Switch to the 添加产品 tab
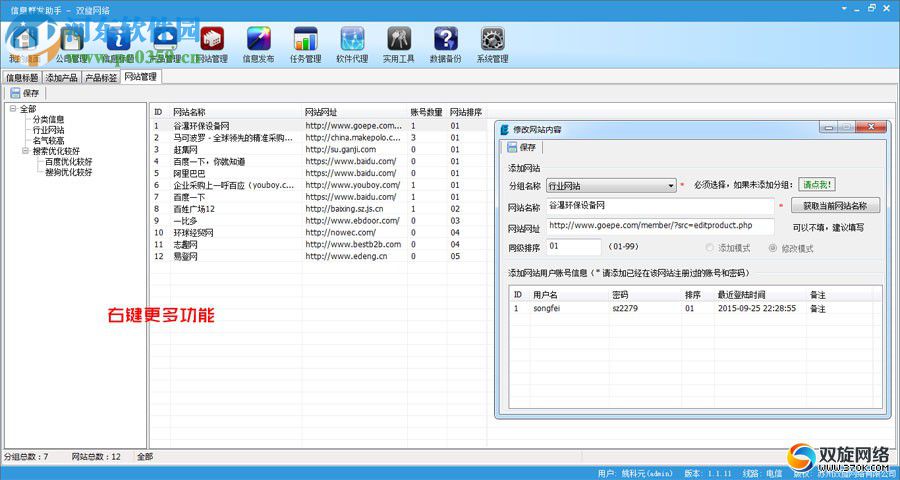Image resolution: width=900 pixels, height=480 pixels. tap(61, 77)
